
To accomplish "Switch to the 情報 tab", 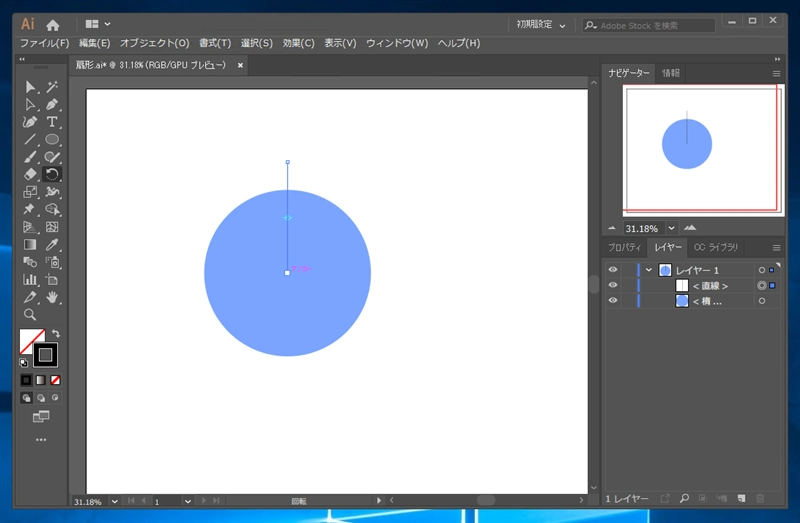I will [671, 73].
